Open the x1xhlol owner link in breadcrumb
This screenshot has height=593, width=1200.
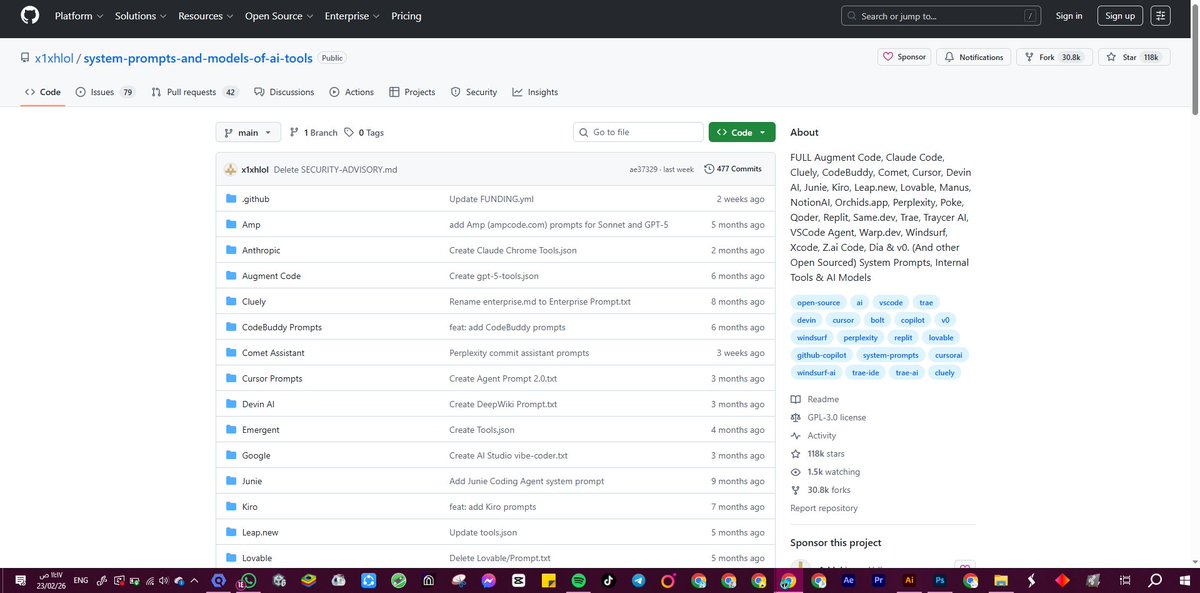(x=54, y=58)
